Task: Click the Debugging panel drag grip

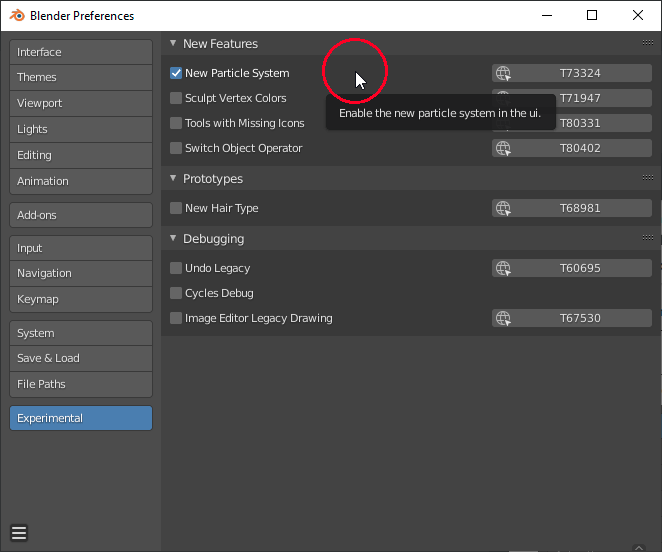Action: point(648,238)
